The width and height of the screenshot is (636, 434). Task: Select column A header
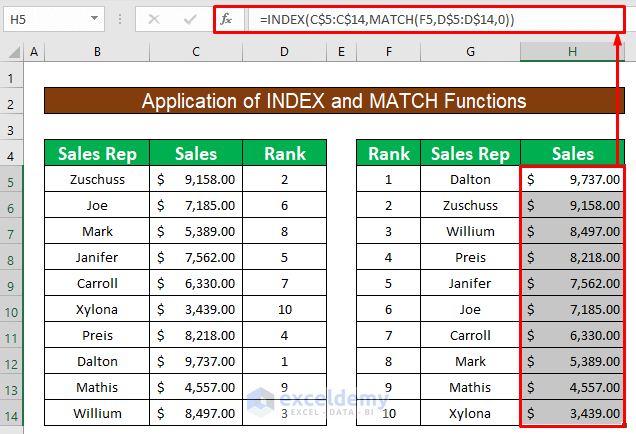point(34,52)
